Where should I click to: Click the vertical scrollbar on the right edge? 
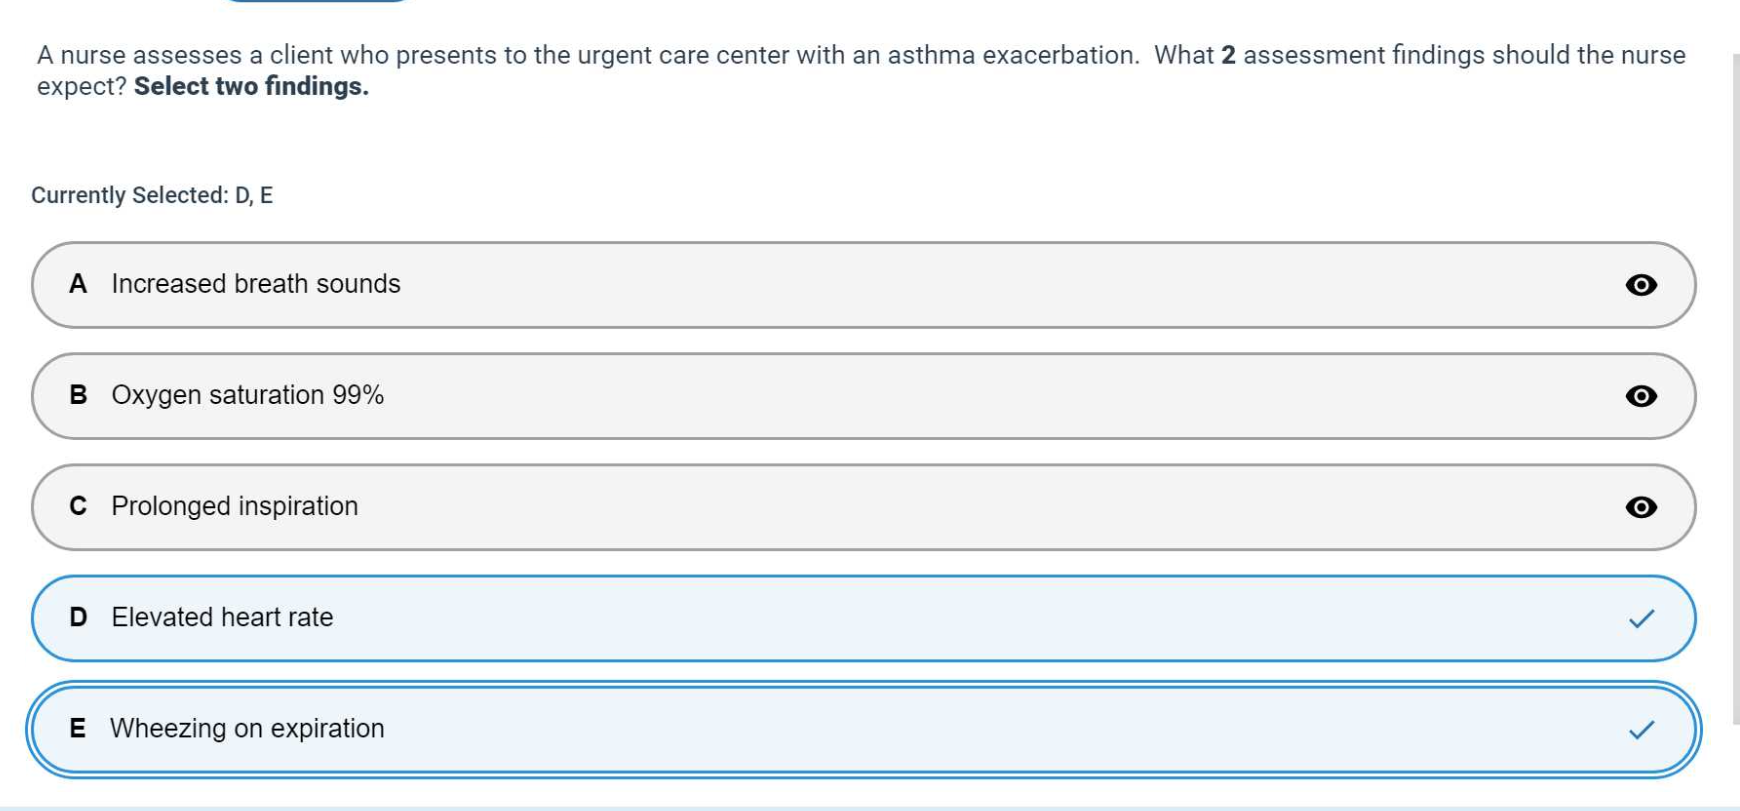tap(1735, 388)
